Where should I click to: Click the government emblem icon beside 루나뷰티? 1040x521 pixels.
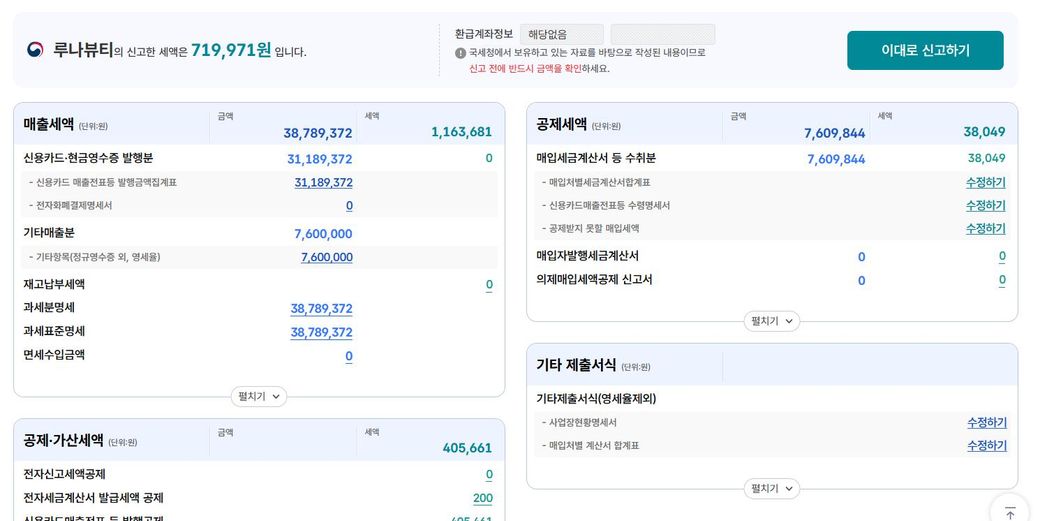[36, 50]
